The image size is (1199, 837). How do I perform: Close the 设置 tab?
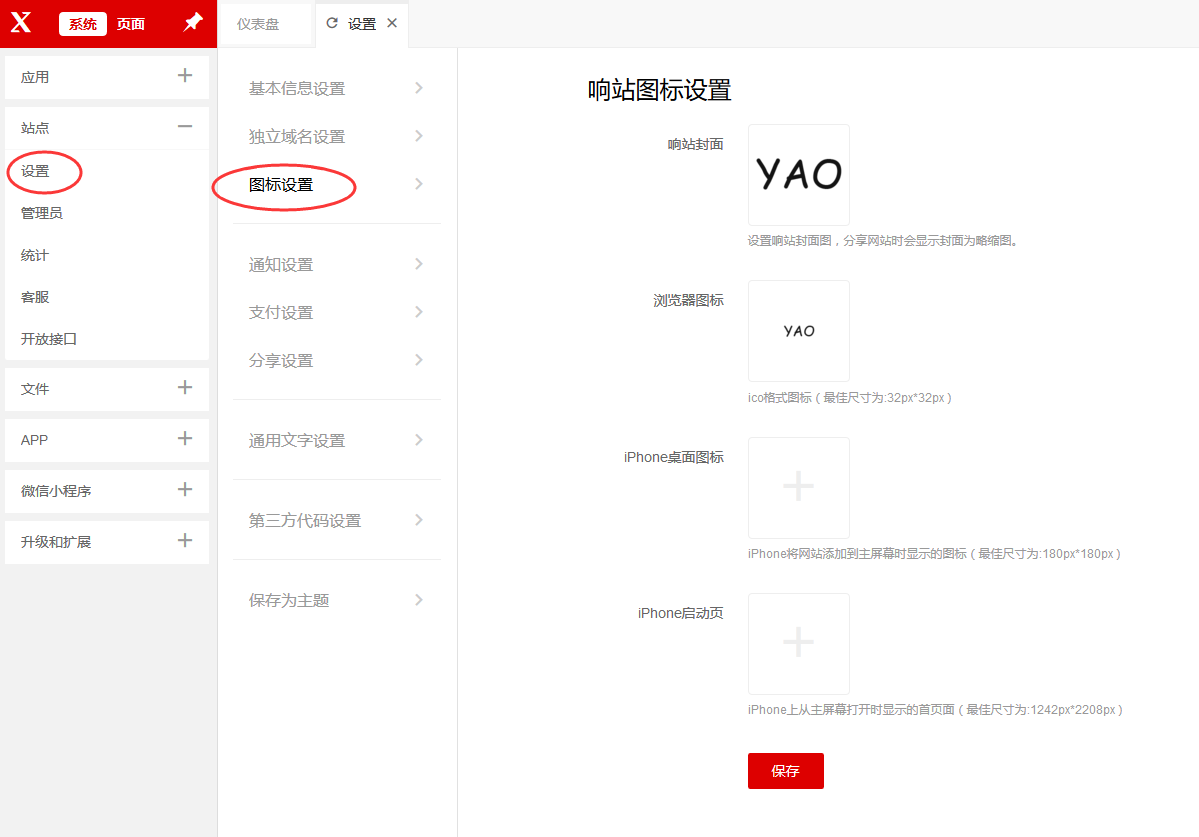(x=392, y=23)
